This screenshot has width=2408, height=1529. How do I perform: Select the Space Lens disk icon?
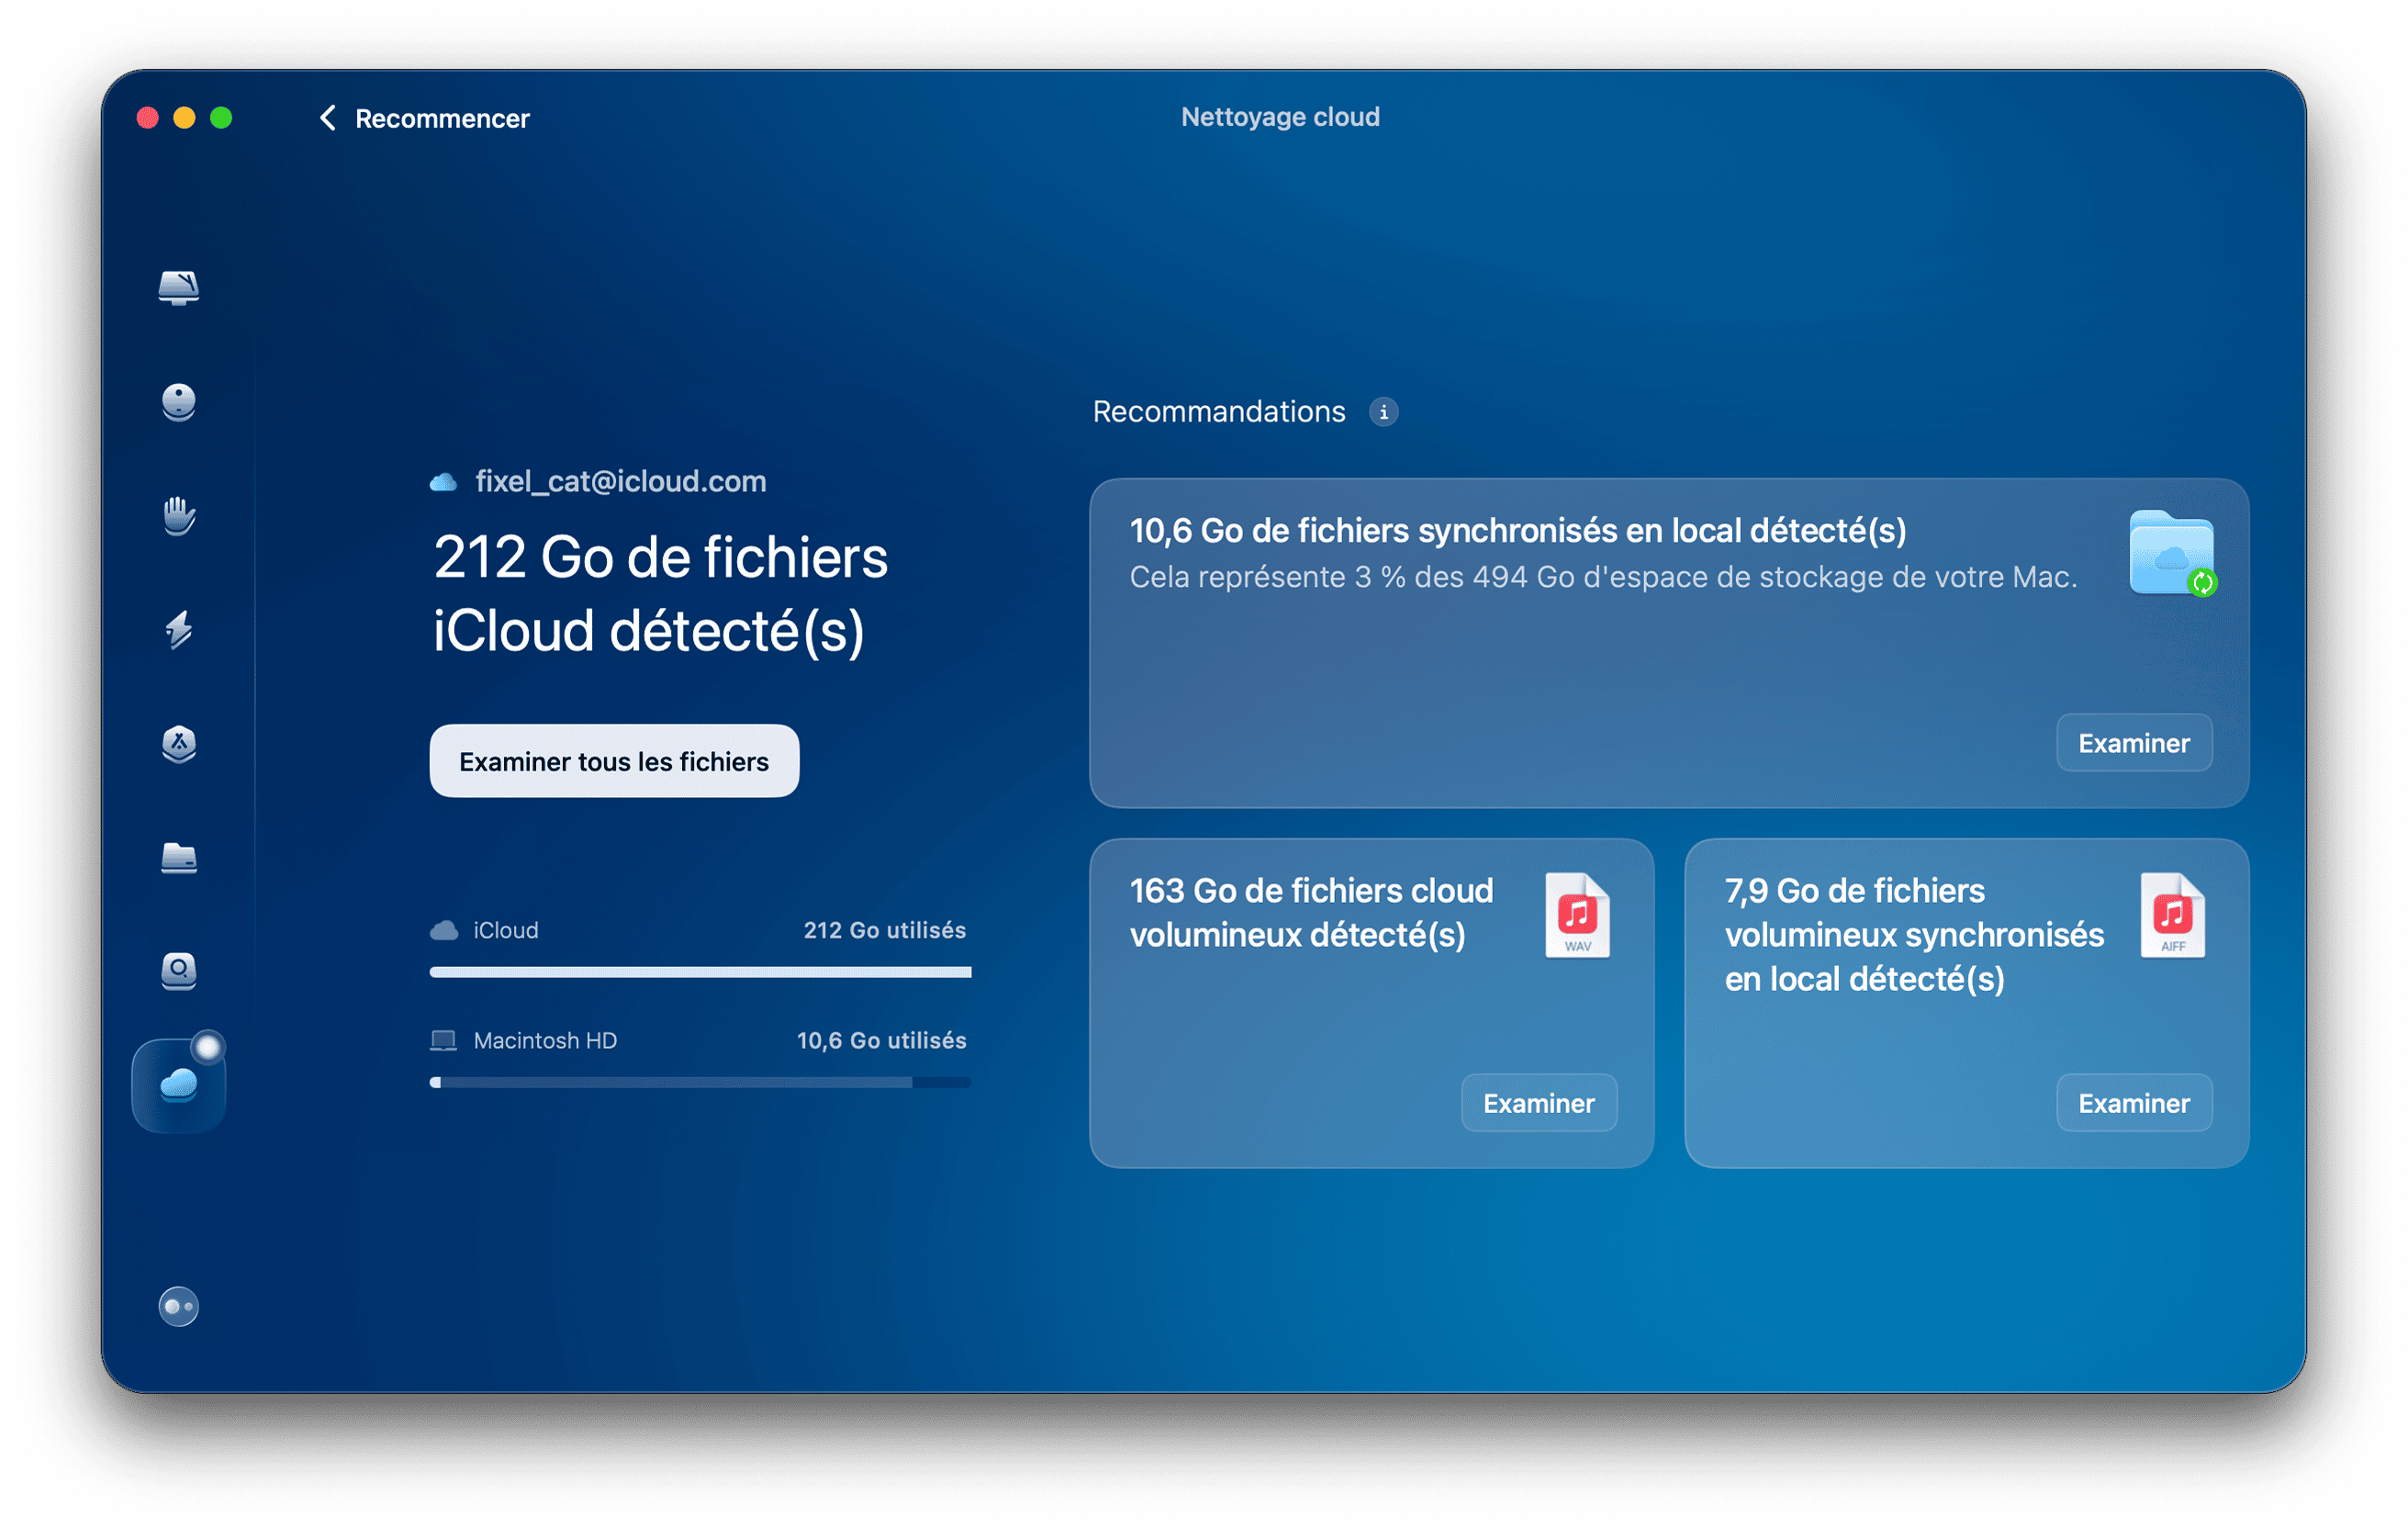tap(178, 971)
